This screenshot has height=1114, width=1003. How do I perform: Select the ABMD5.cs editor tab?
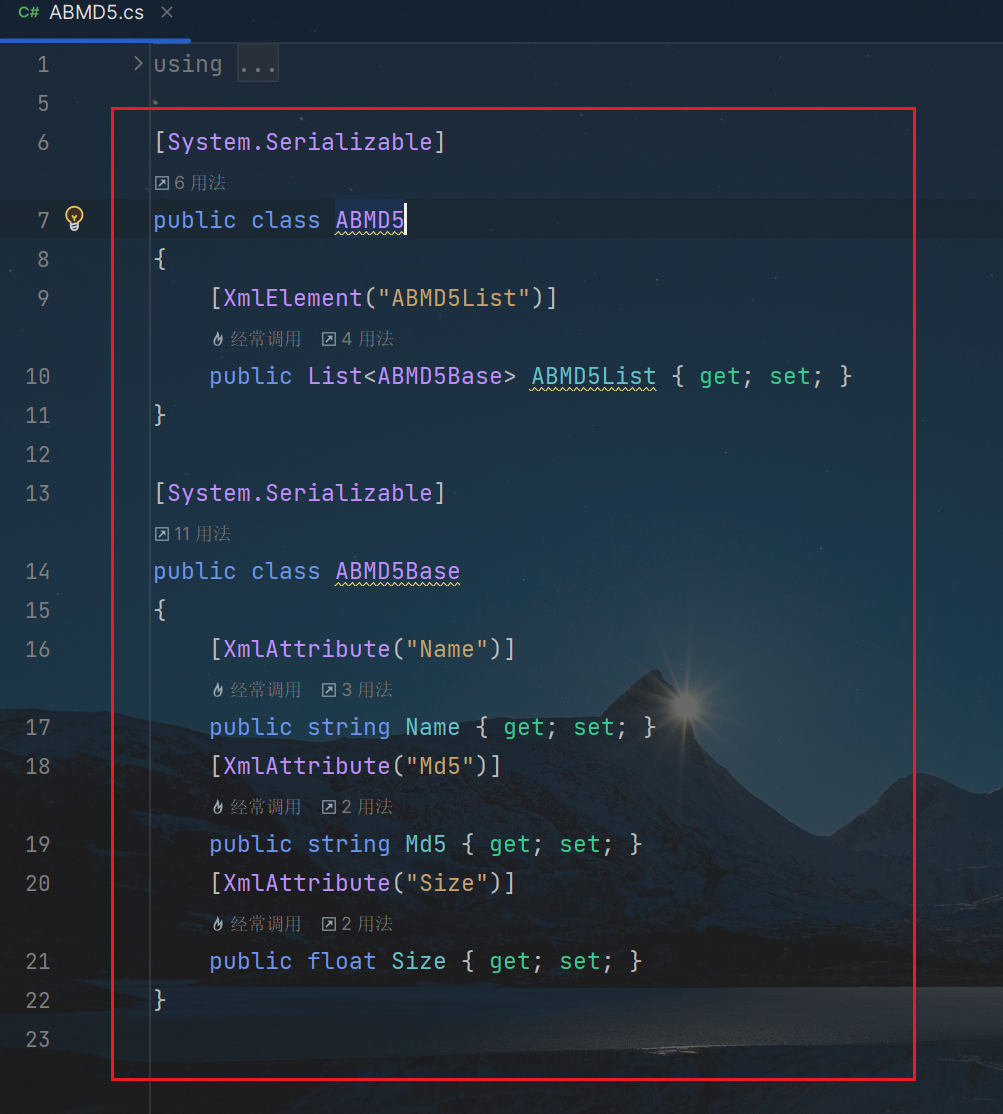click(95, 13)
